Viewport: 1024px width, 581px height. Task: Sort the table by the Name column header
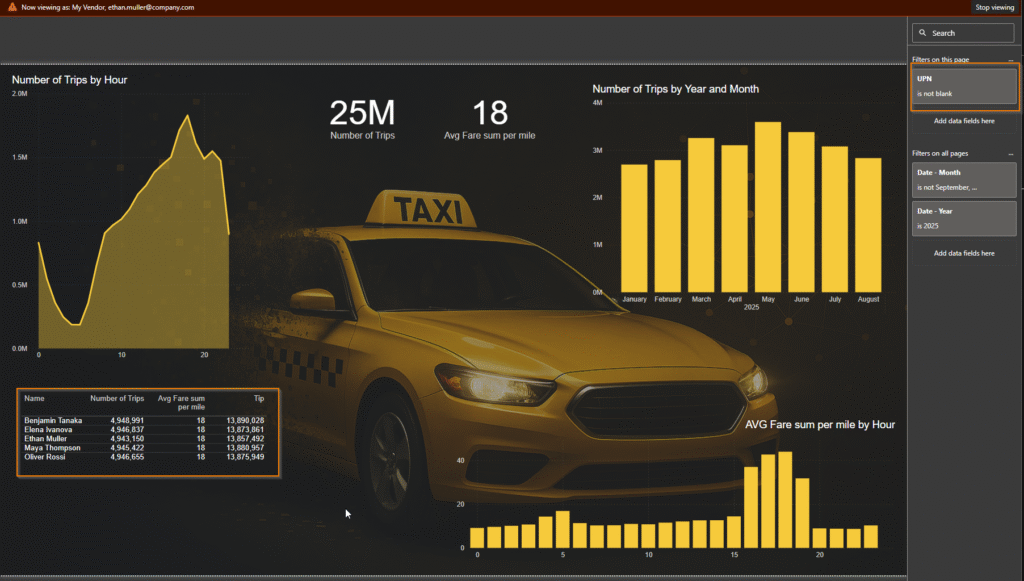click(x=34, y=398)
